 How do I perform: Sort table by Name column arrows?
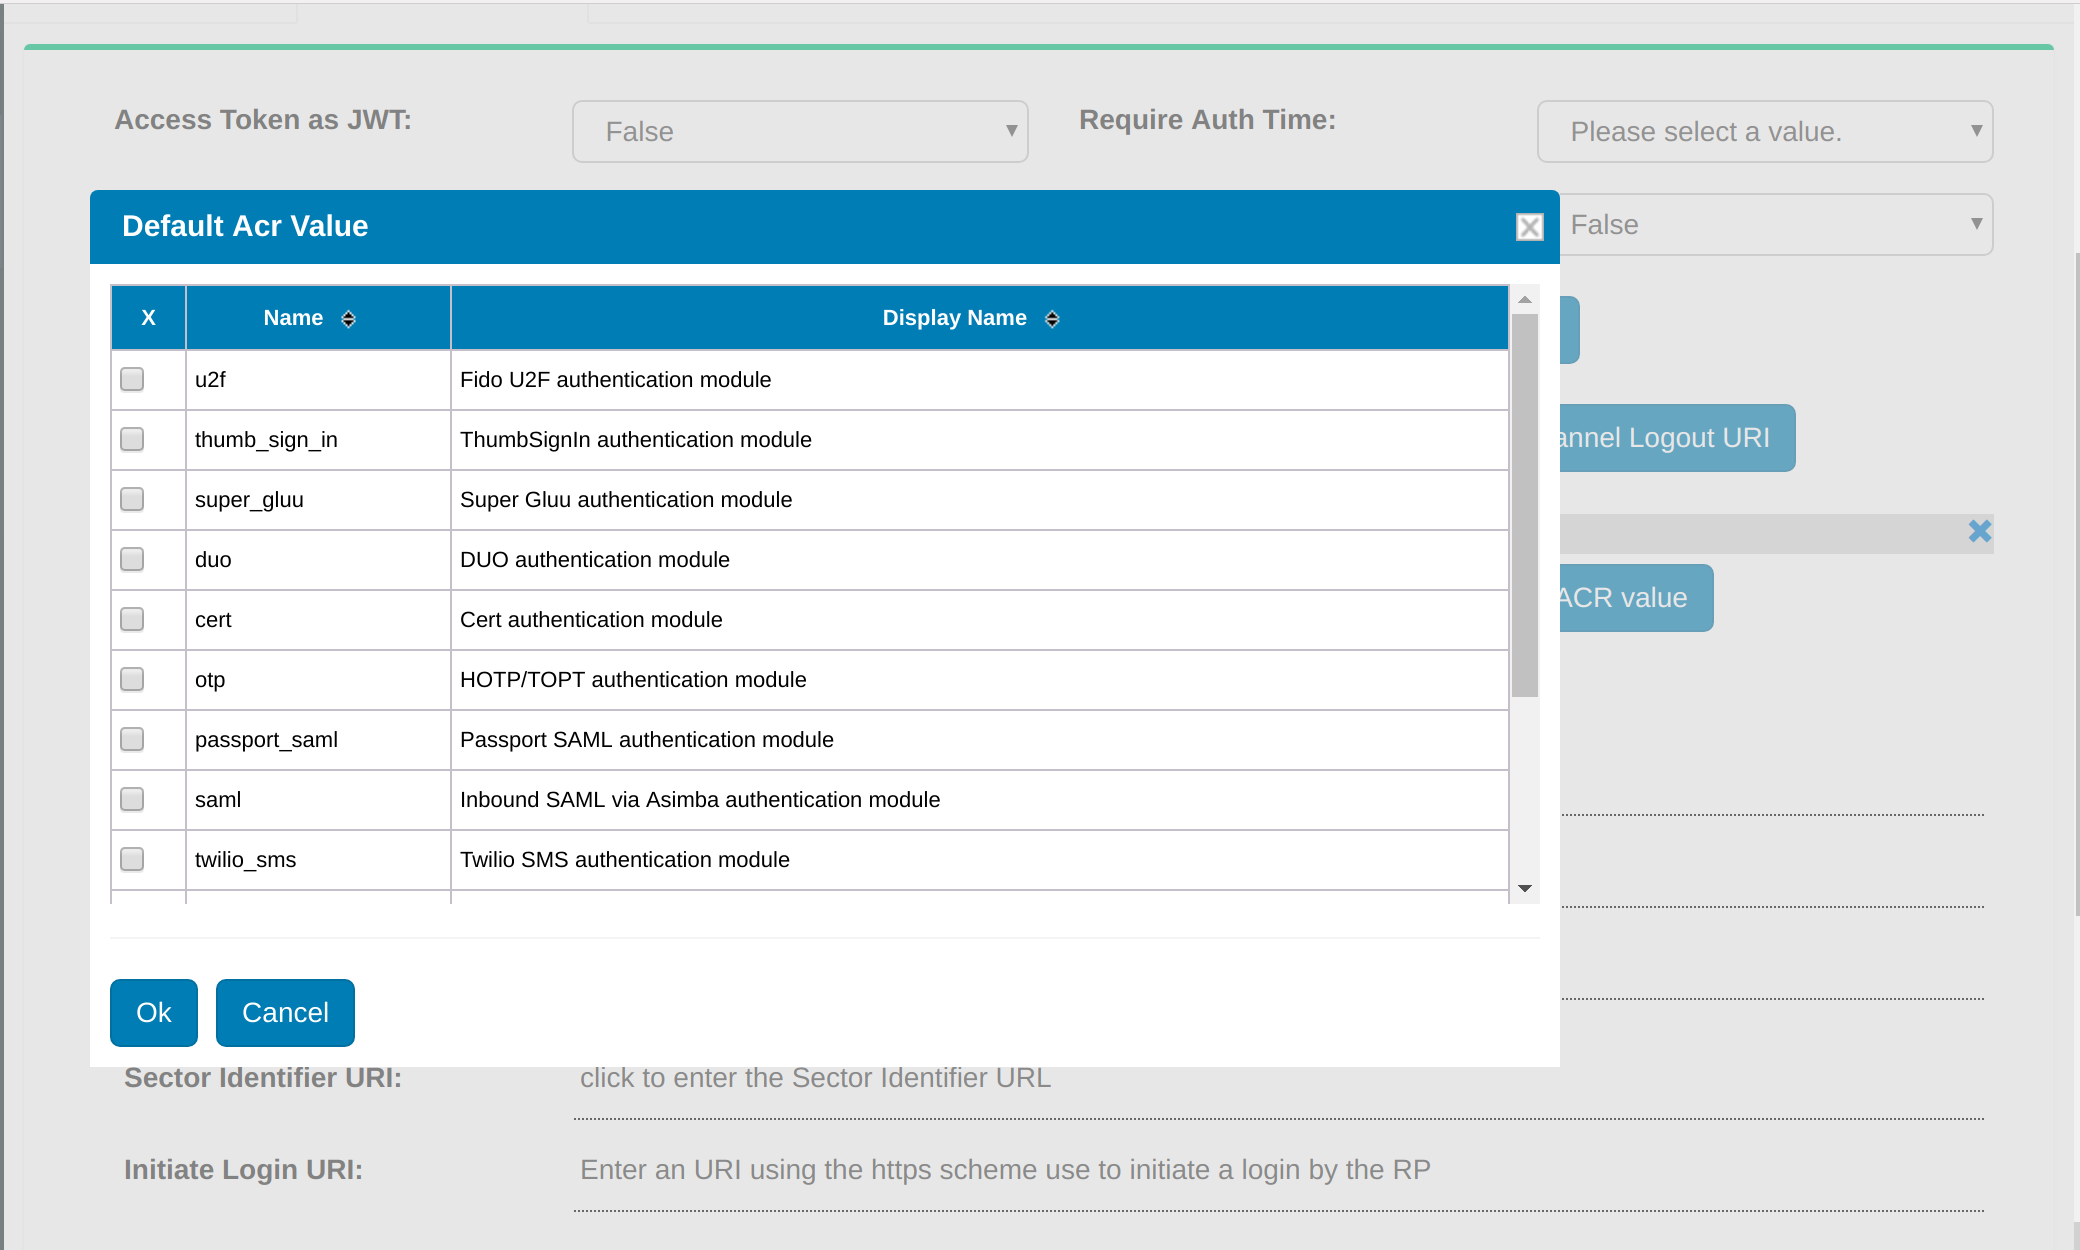click(x=348, y=319)
